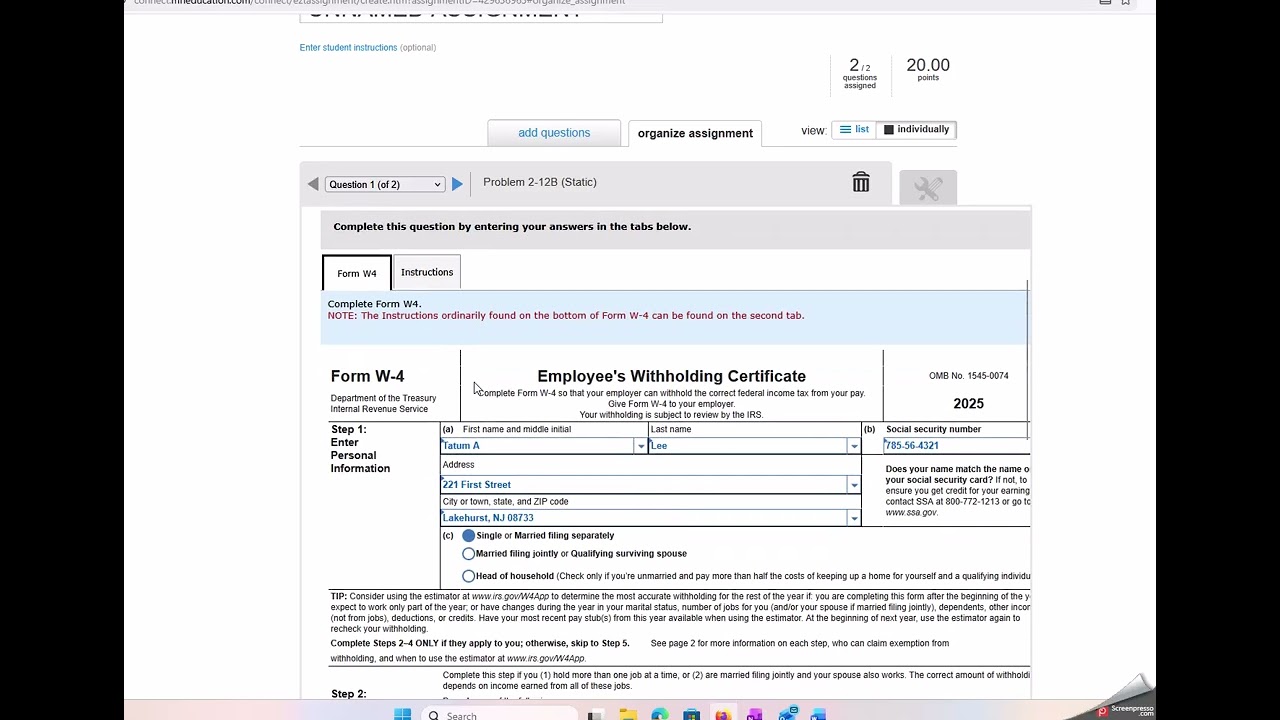This screenshot has height=720, width=1280.
Task: Click the first name field containing Tatum A
Action: pyautogui.click(x=538, y=446)
